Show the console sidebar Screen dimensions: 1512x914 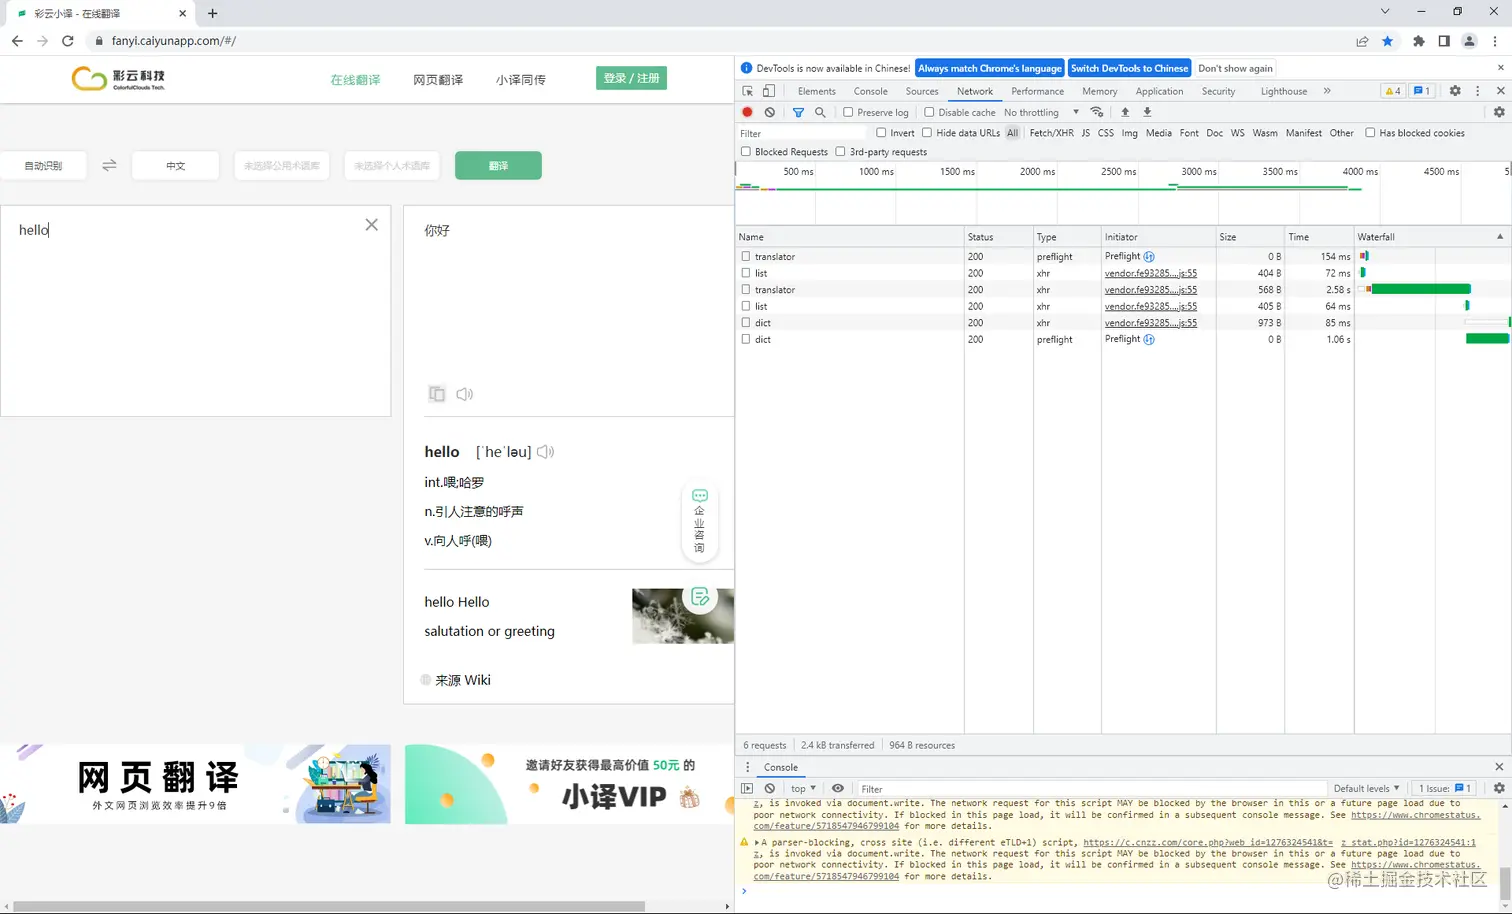[x=747, y=788]
